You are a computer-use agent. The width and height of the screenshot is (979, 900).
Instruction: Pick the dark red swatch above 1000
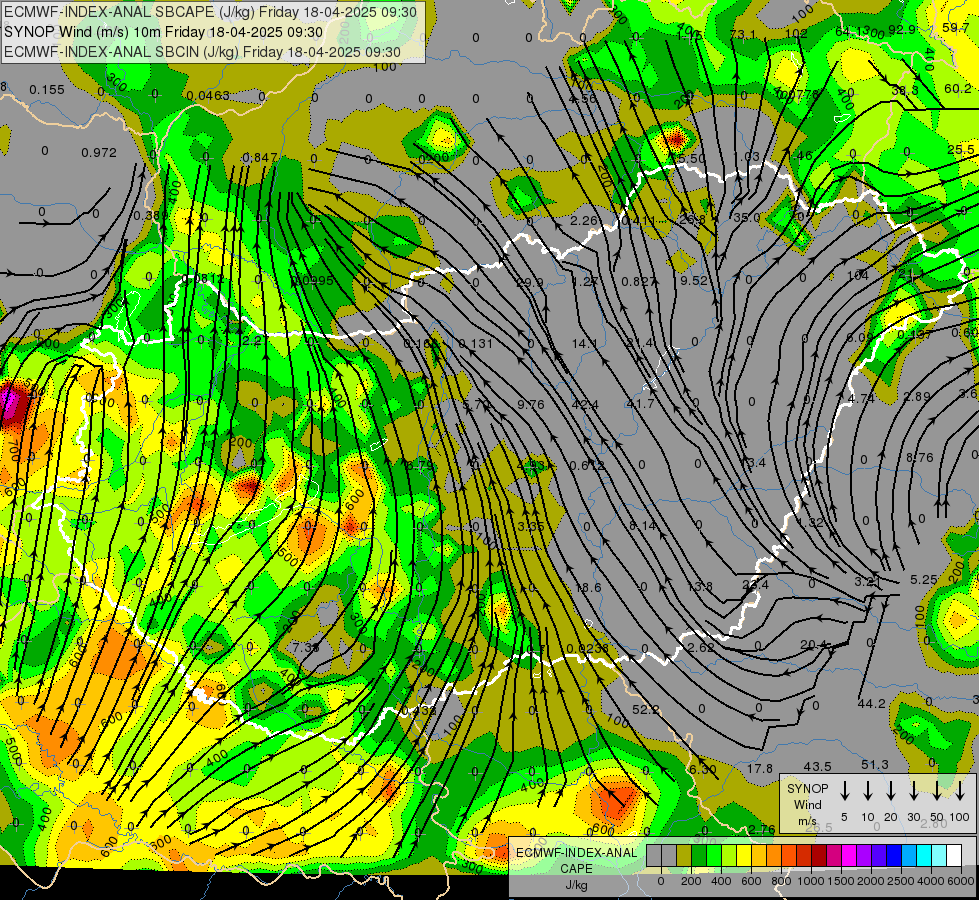click(x=819, y=856)
